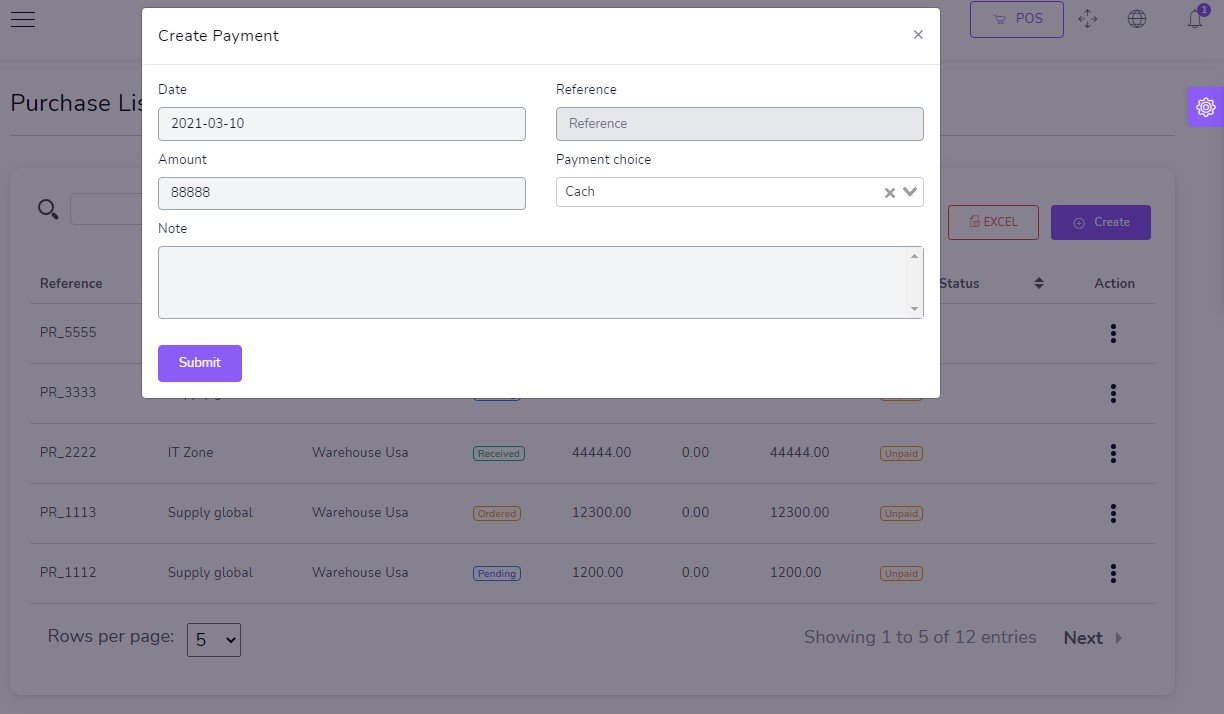Open the rows per page selector
This screenshot has height=714, width=1224.
[214, 640]
